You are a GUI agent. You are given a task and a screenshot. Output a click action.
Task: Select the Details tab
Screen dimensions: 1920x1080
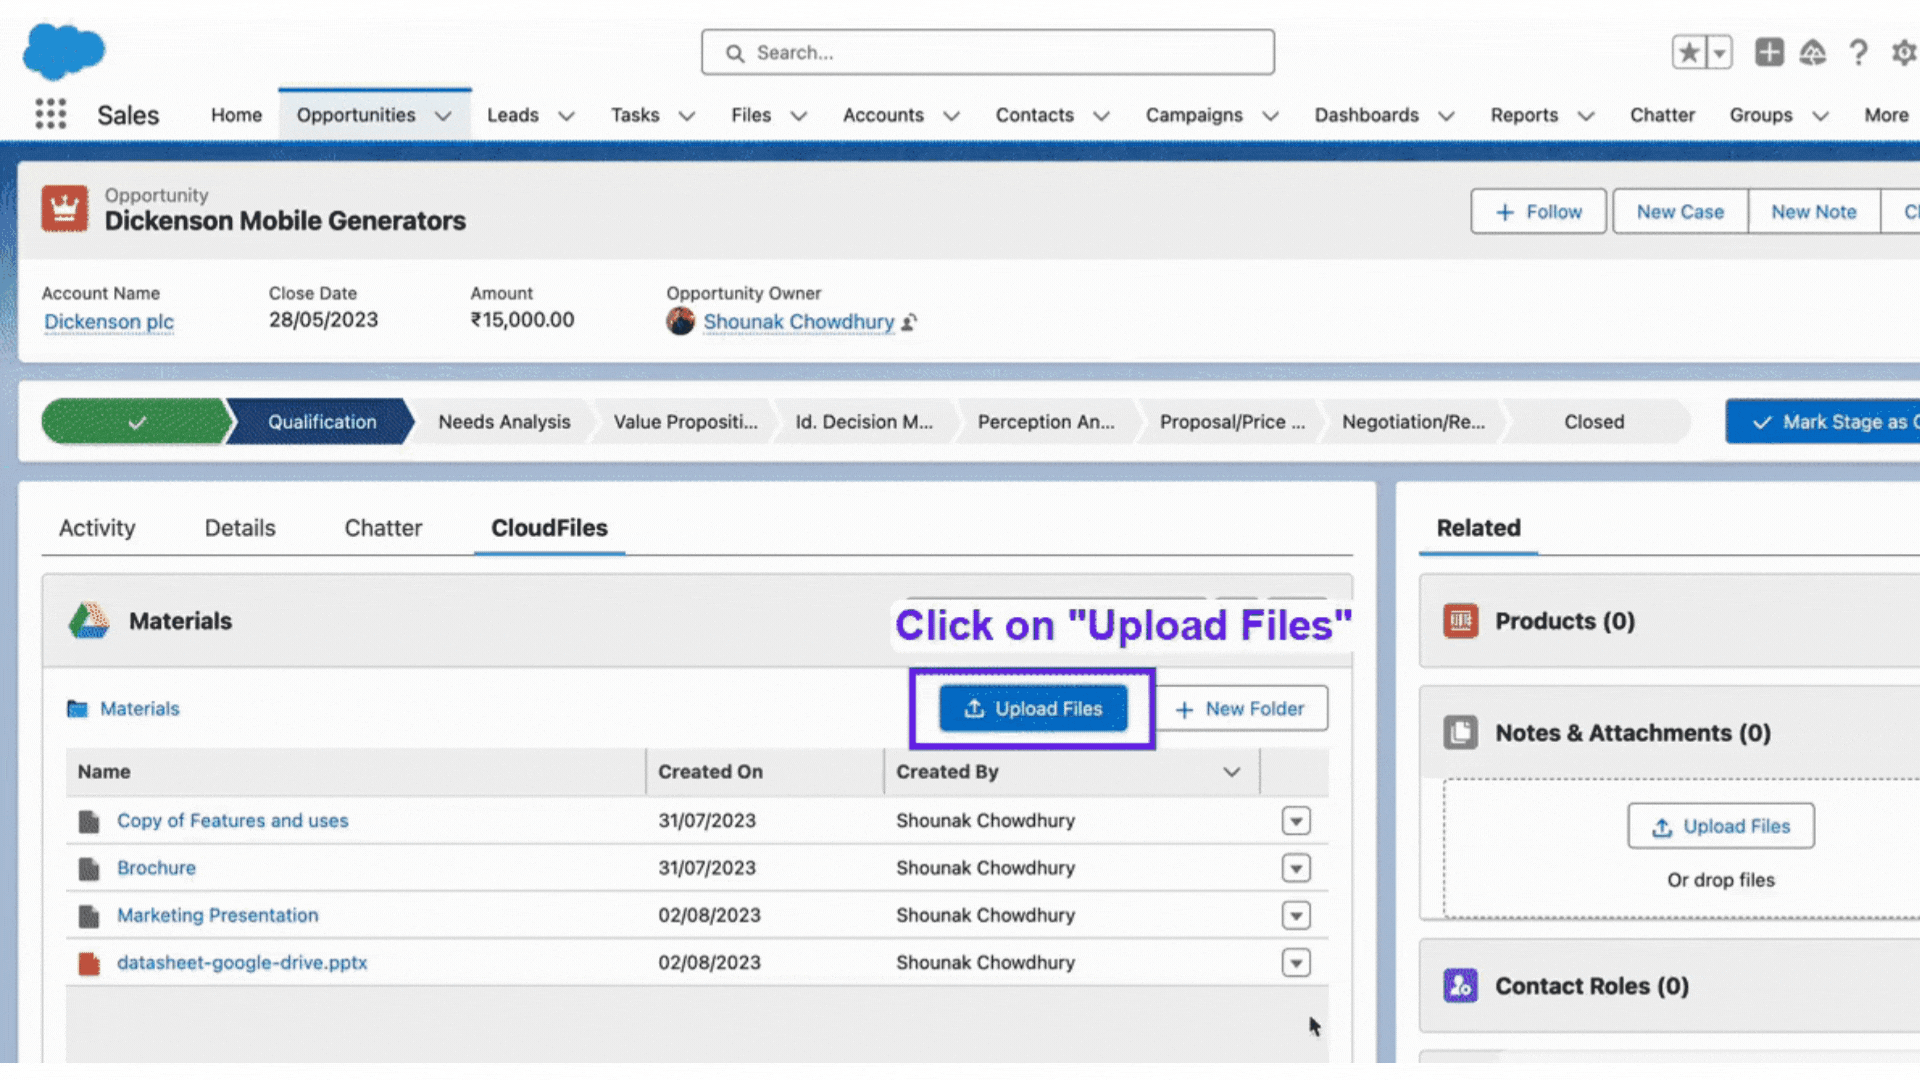tap(239, 527)
